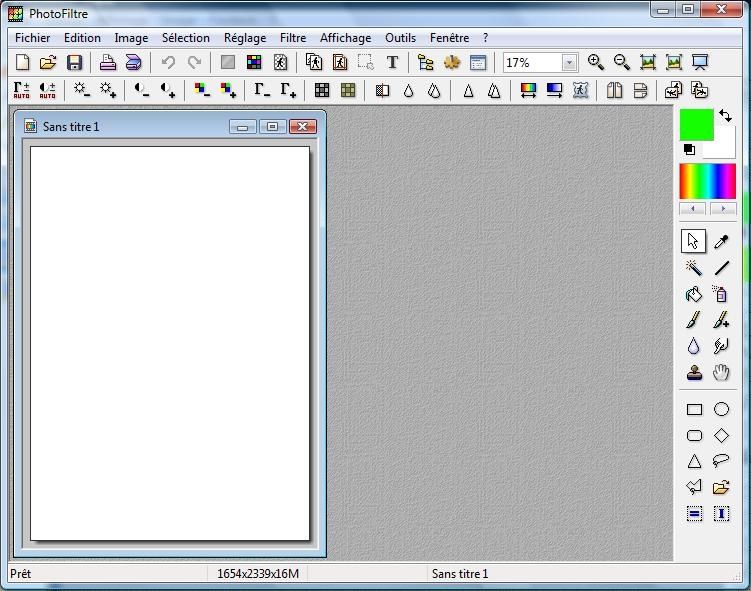Select the spray can tool
The height and width of the screenshot is (591, 751).
pyautogui.click(x=720, y=294)
